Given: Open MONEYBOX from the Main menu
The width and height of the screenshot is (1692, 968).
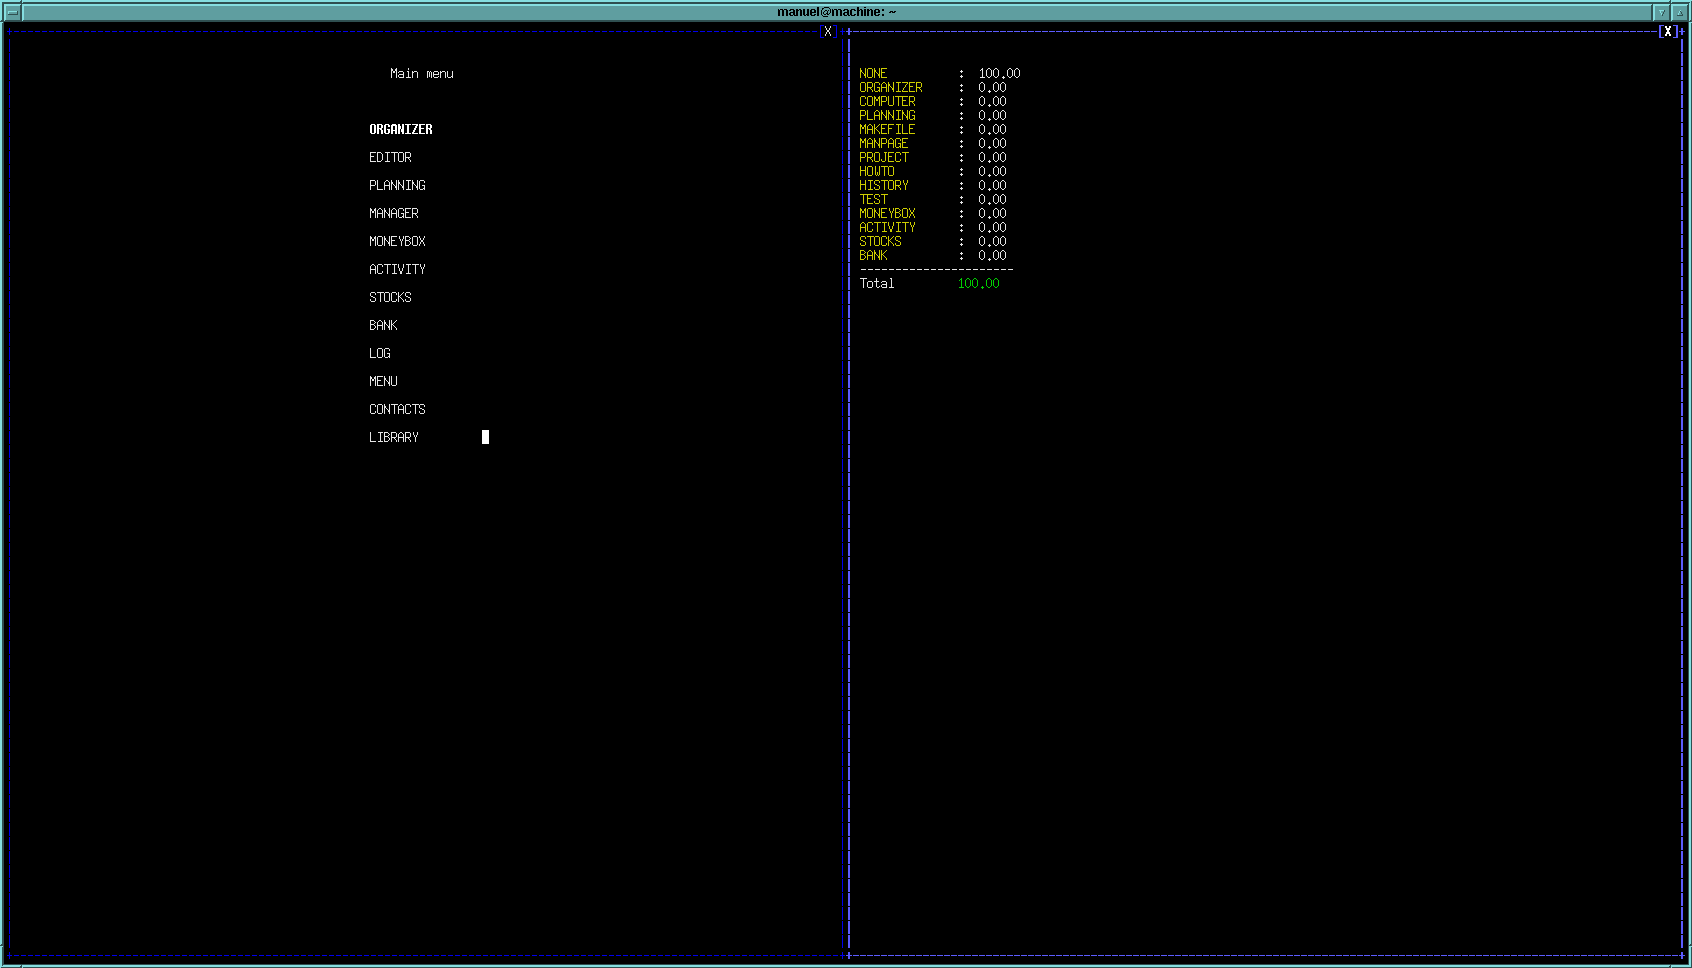Looking at the screenshot, I should (x=397, y=242).
